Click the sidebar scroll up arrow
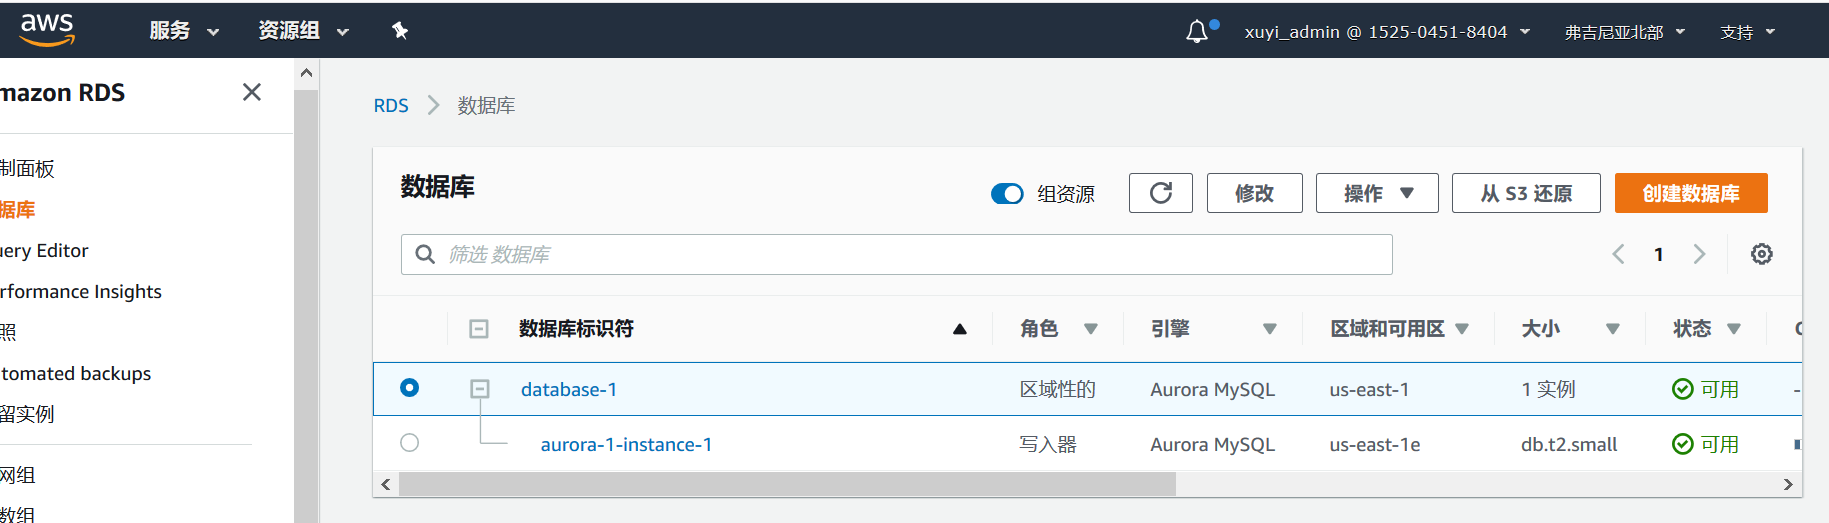 click(306, 73)
